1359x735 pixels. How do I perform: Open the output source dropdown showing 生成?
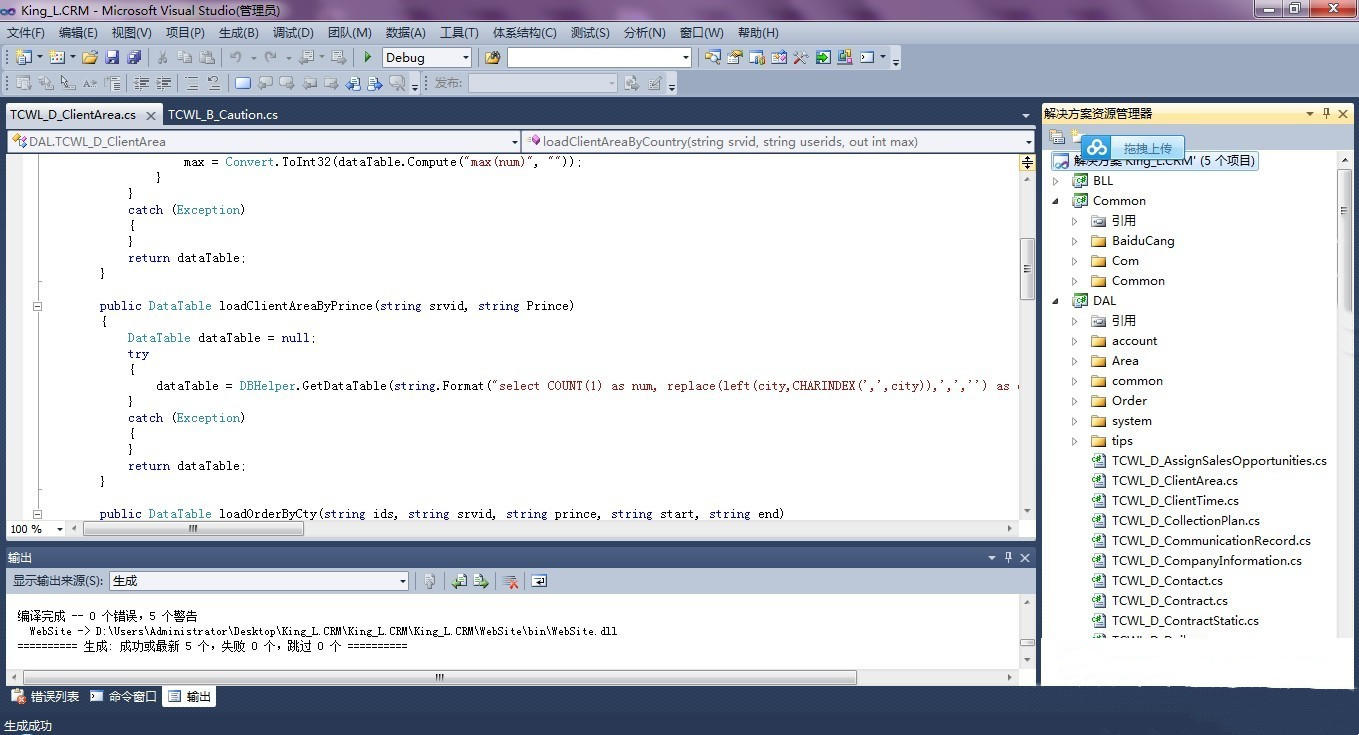point(403,581)
